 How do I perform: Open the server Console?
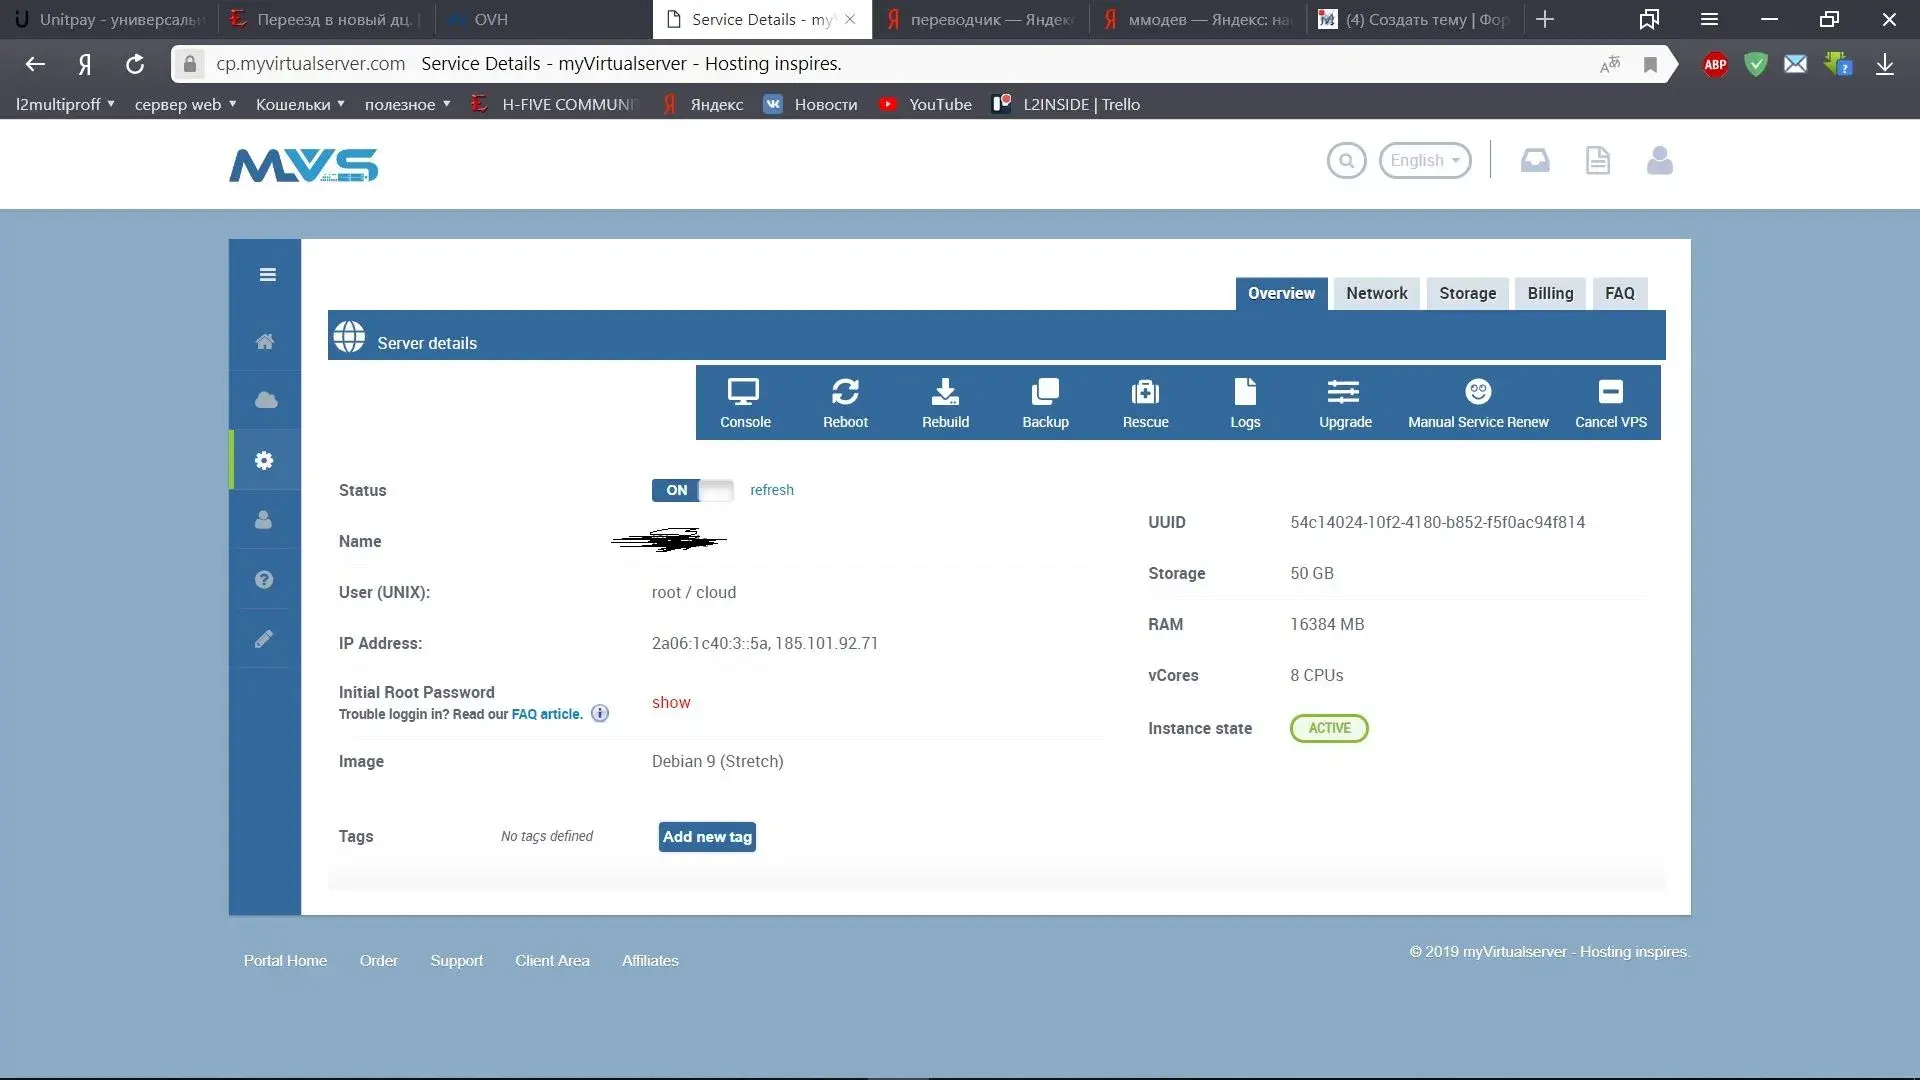(745, 403)
